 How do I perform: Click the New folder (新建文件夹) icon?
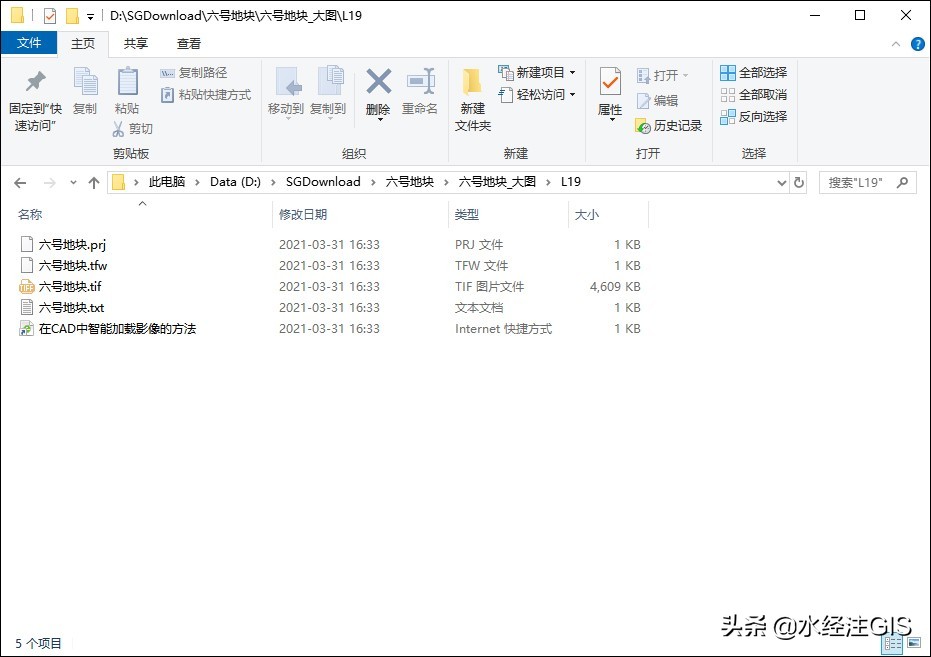(x=473, y=82)
